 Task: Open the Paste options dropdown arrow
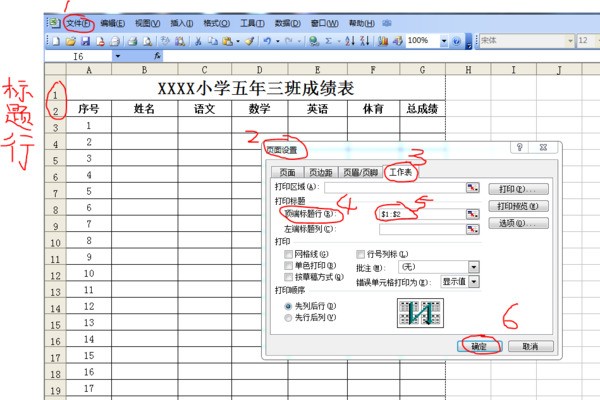click(238, 41)
